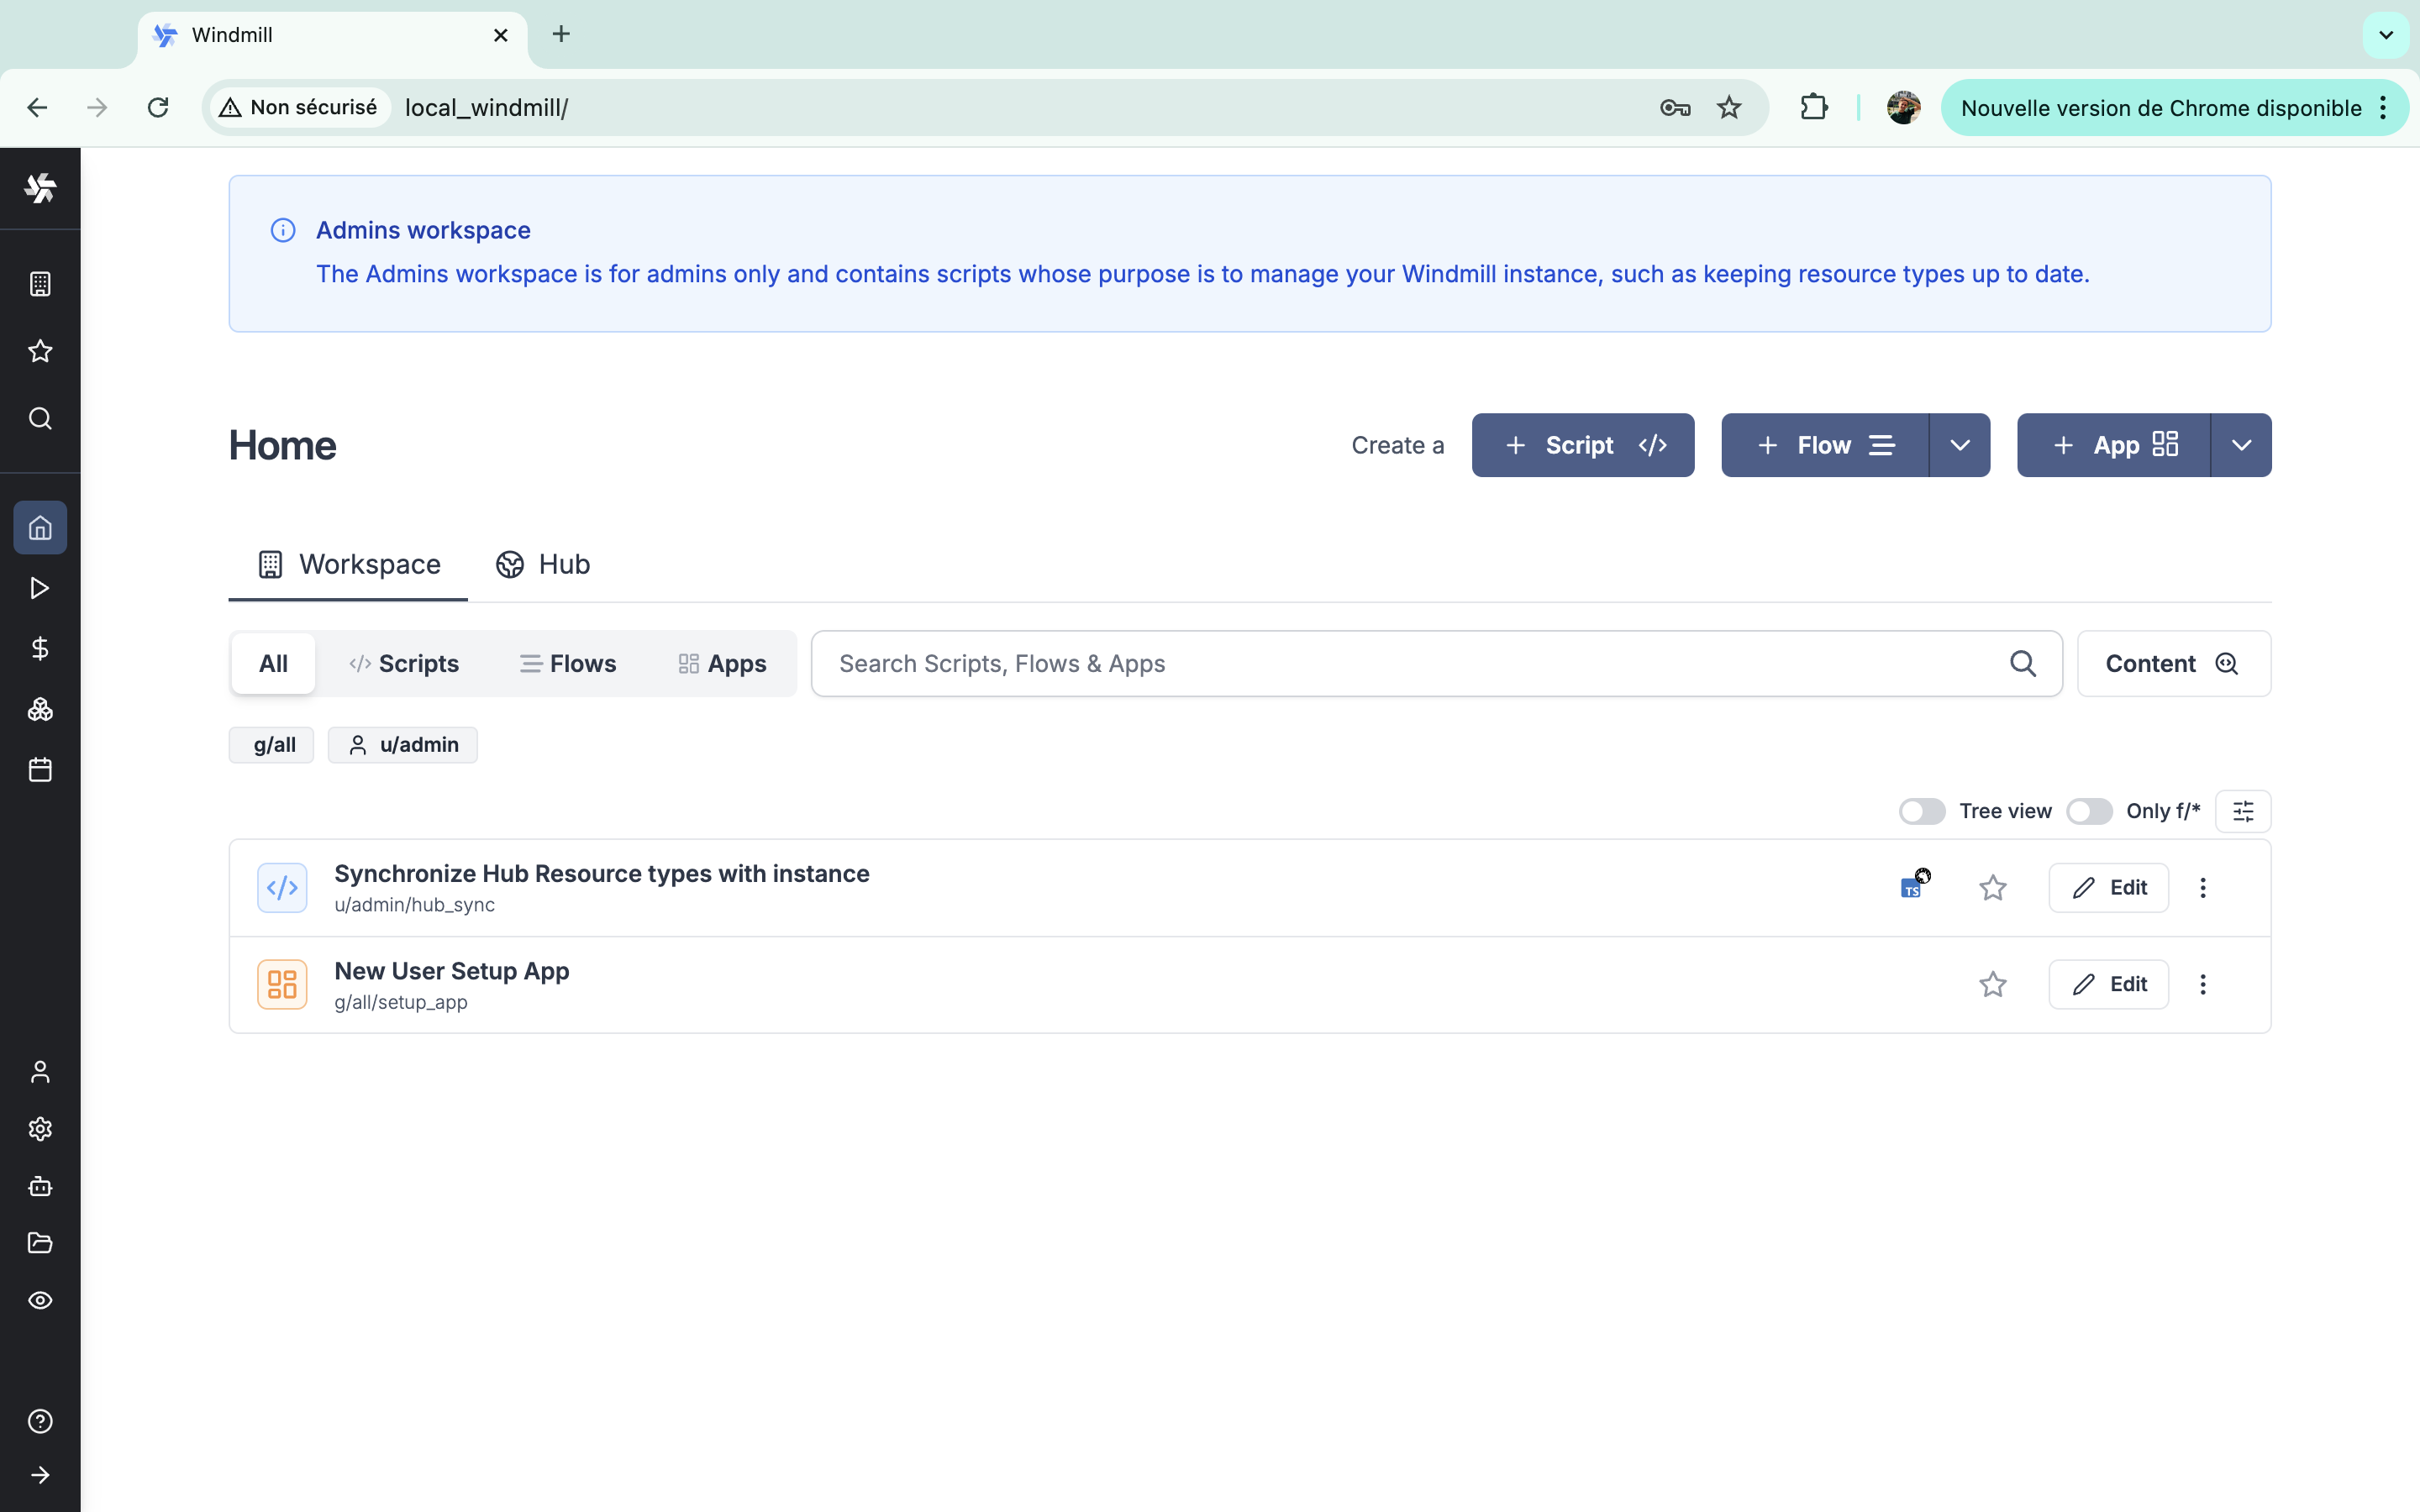Image resolution: width=2420 pixels, height=1512 pixels.
Task: Switch to the Hub tab
Action: click(543, 564)
